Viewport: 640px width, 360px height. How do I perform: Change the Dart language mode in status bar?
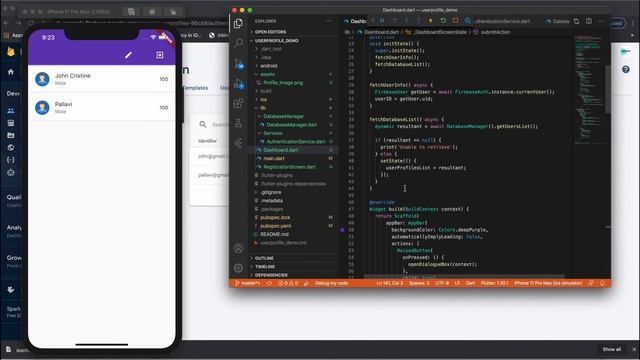[470, 283]
